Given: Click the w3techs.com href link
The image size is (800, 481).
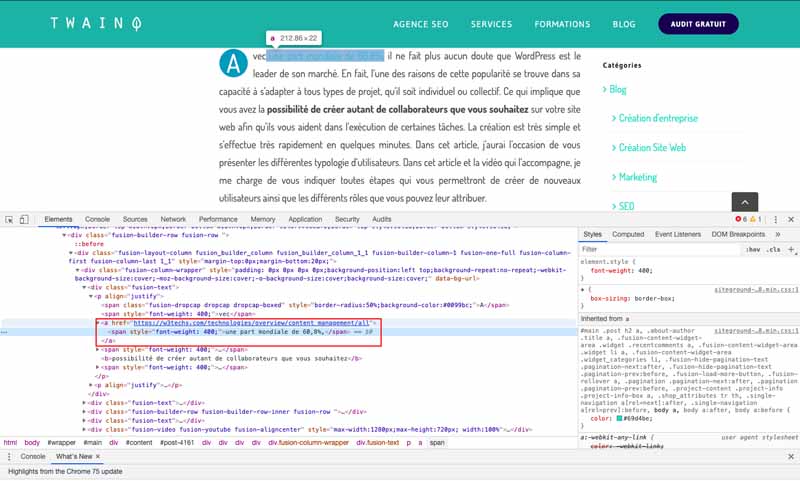Looking at the screenshot, I should click(x=251, y=323).
